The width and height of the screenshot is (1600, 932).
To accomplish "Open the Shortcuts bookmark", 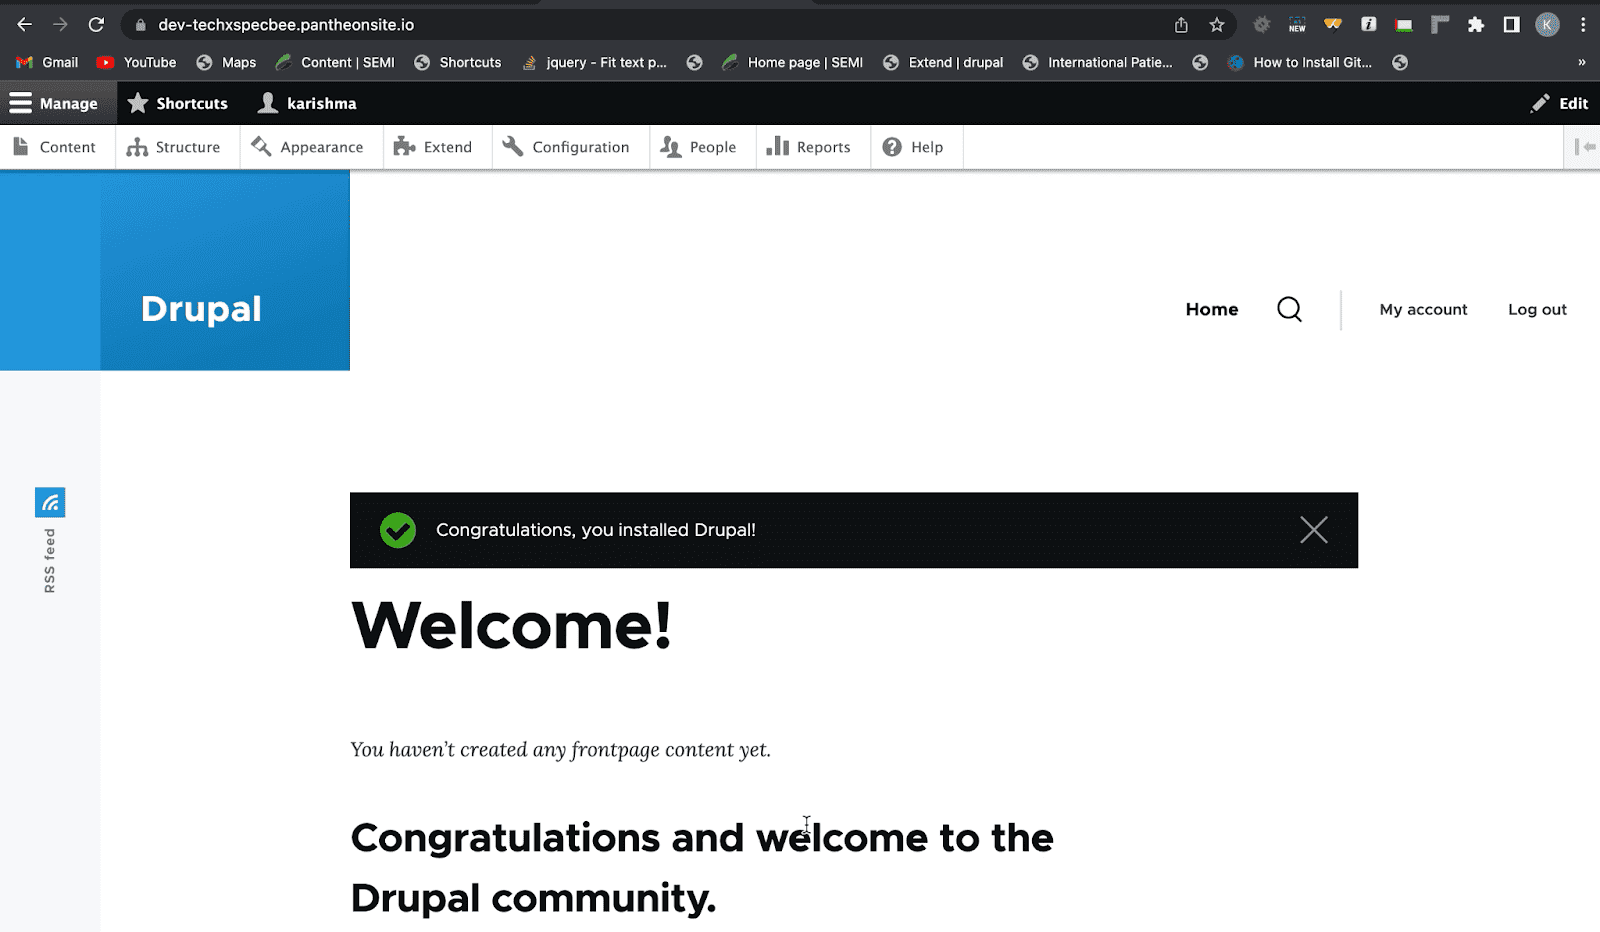I will pyautogui.click(x=458, y=62).
